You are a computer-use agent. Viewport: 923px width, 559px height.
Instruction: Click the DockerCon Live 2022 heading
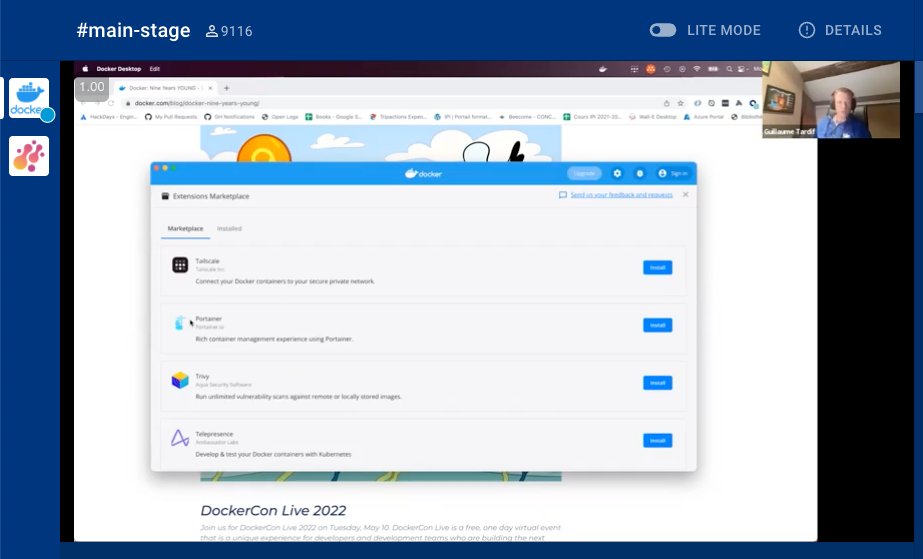pos(273,510)
